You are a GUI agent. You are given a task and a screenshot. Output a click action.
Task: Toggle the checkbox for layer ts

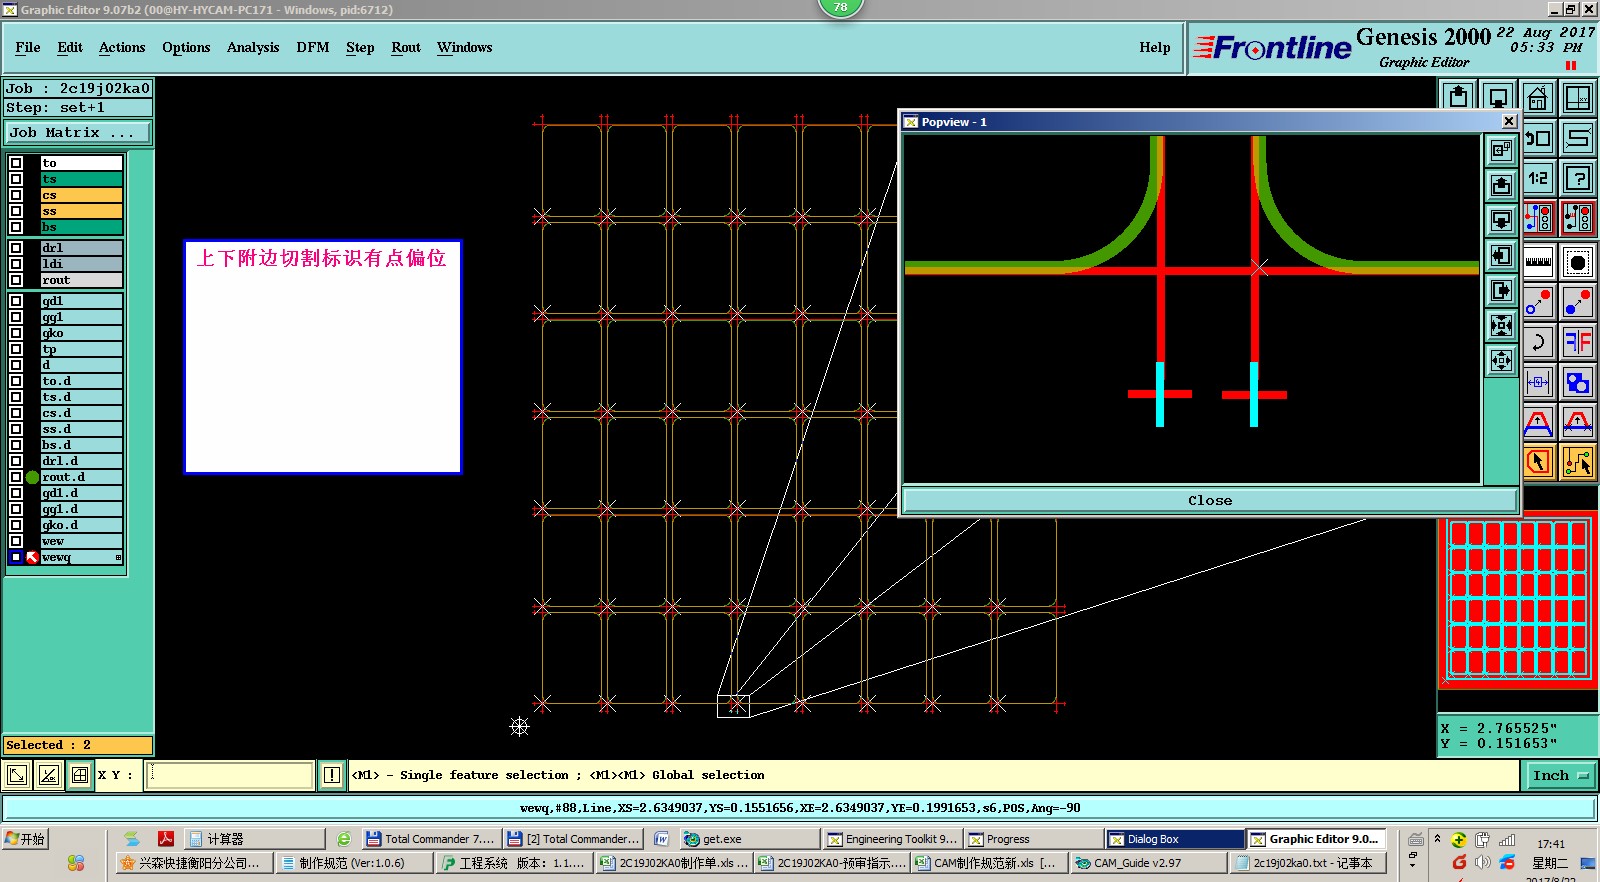16,179
